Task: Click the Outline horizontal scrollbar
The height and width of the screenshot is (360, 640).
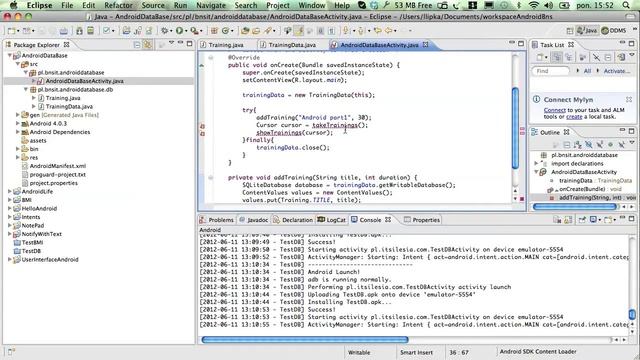Action: (x=575, y=207)
